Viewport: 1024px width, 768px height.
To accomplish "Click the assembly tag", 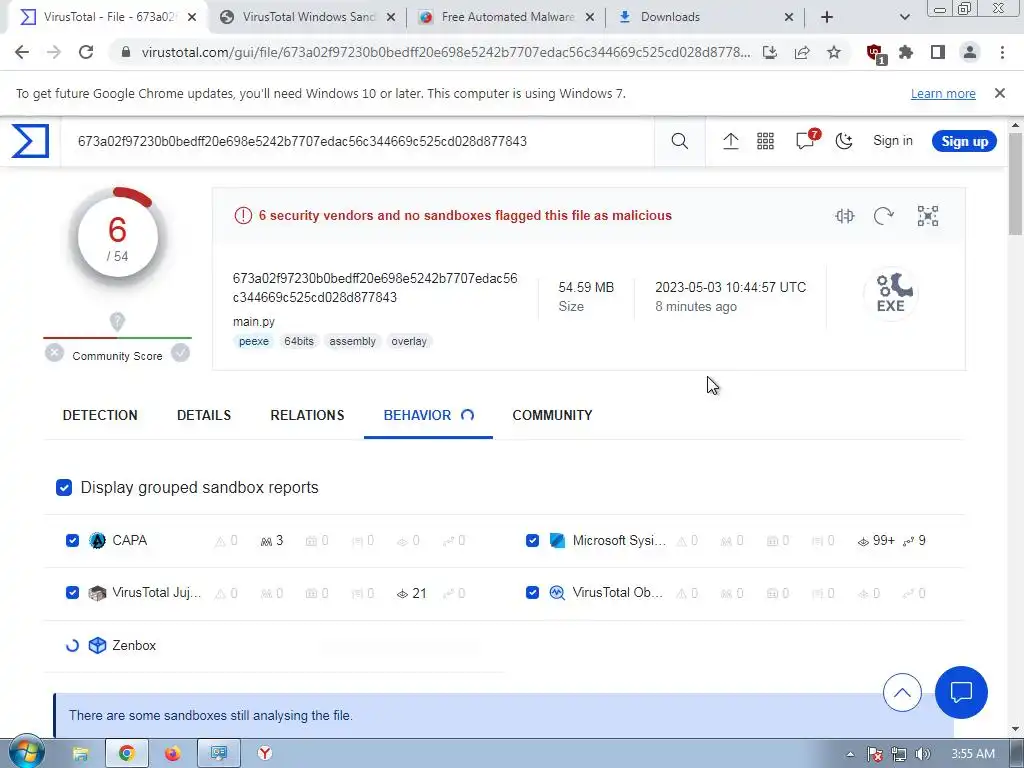I will coord(353,342).
